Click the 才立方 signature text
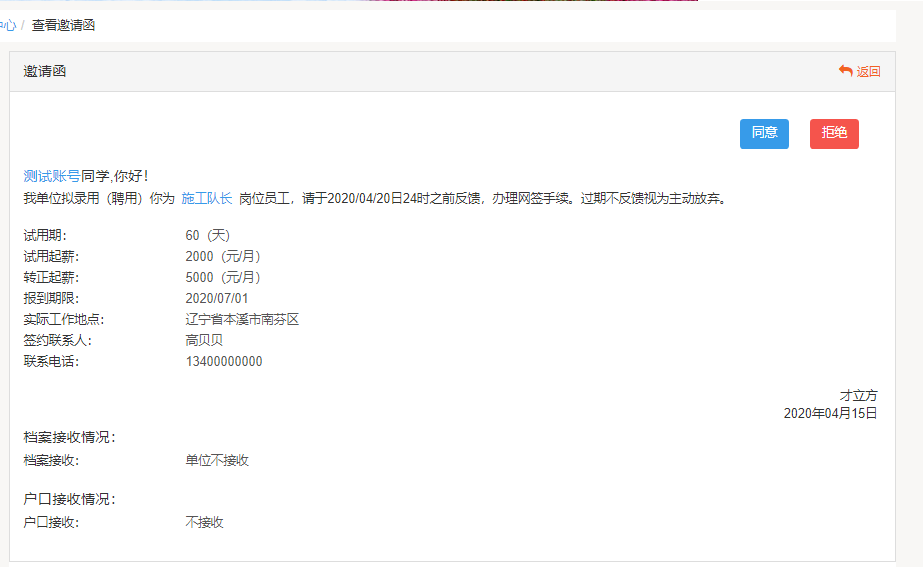 [858, 396]
